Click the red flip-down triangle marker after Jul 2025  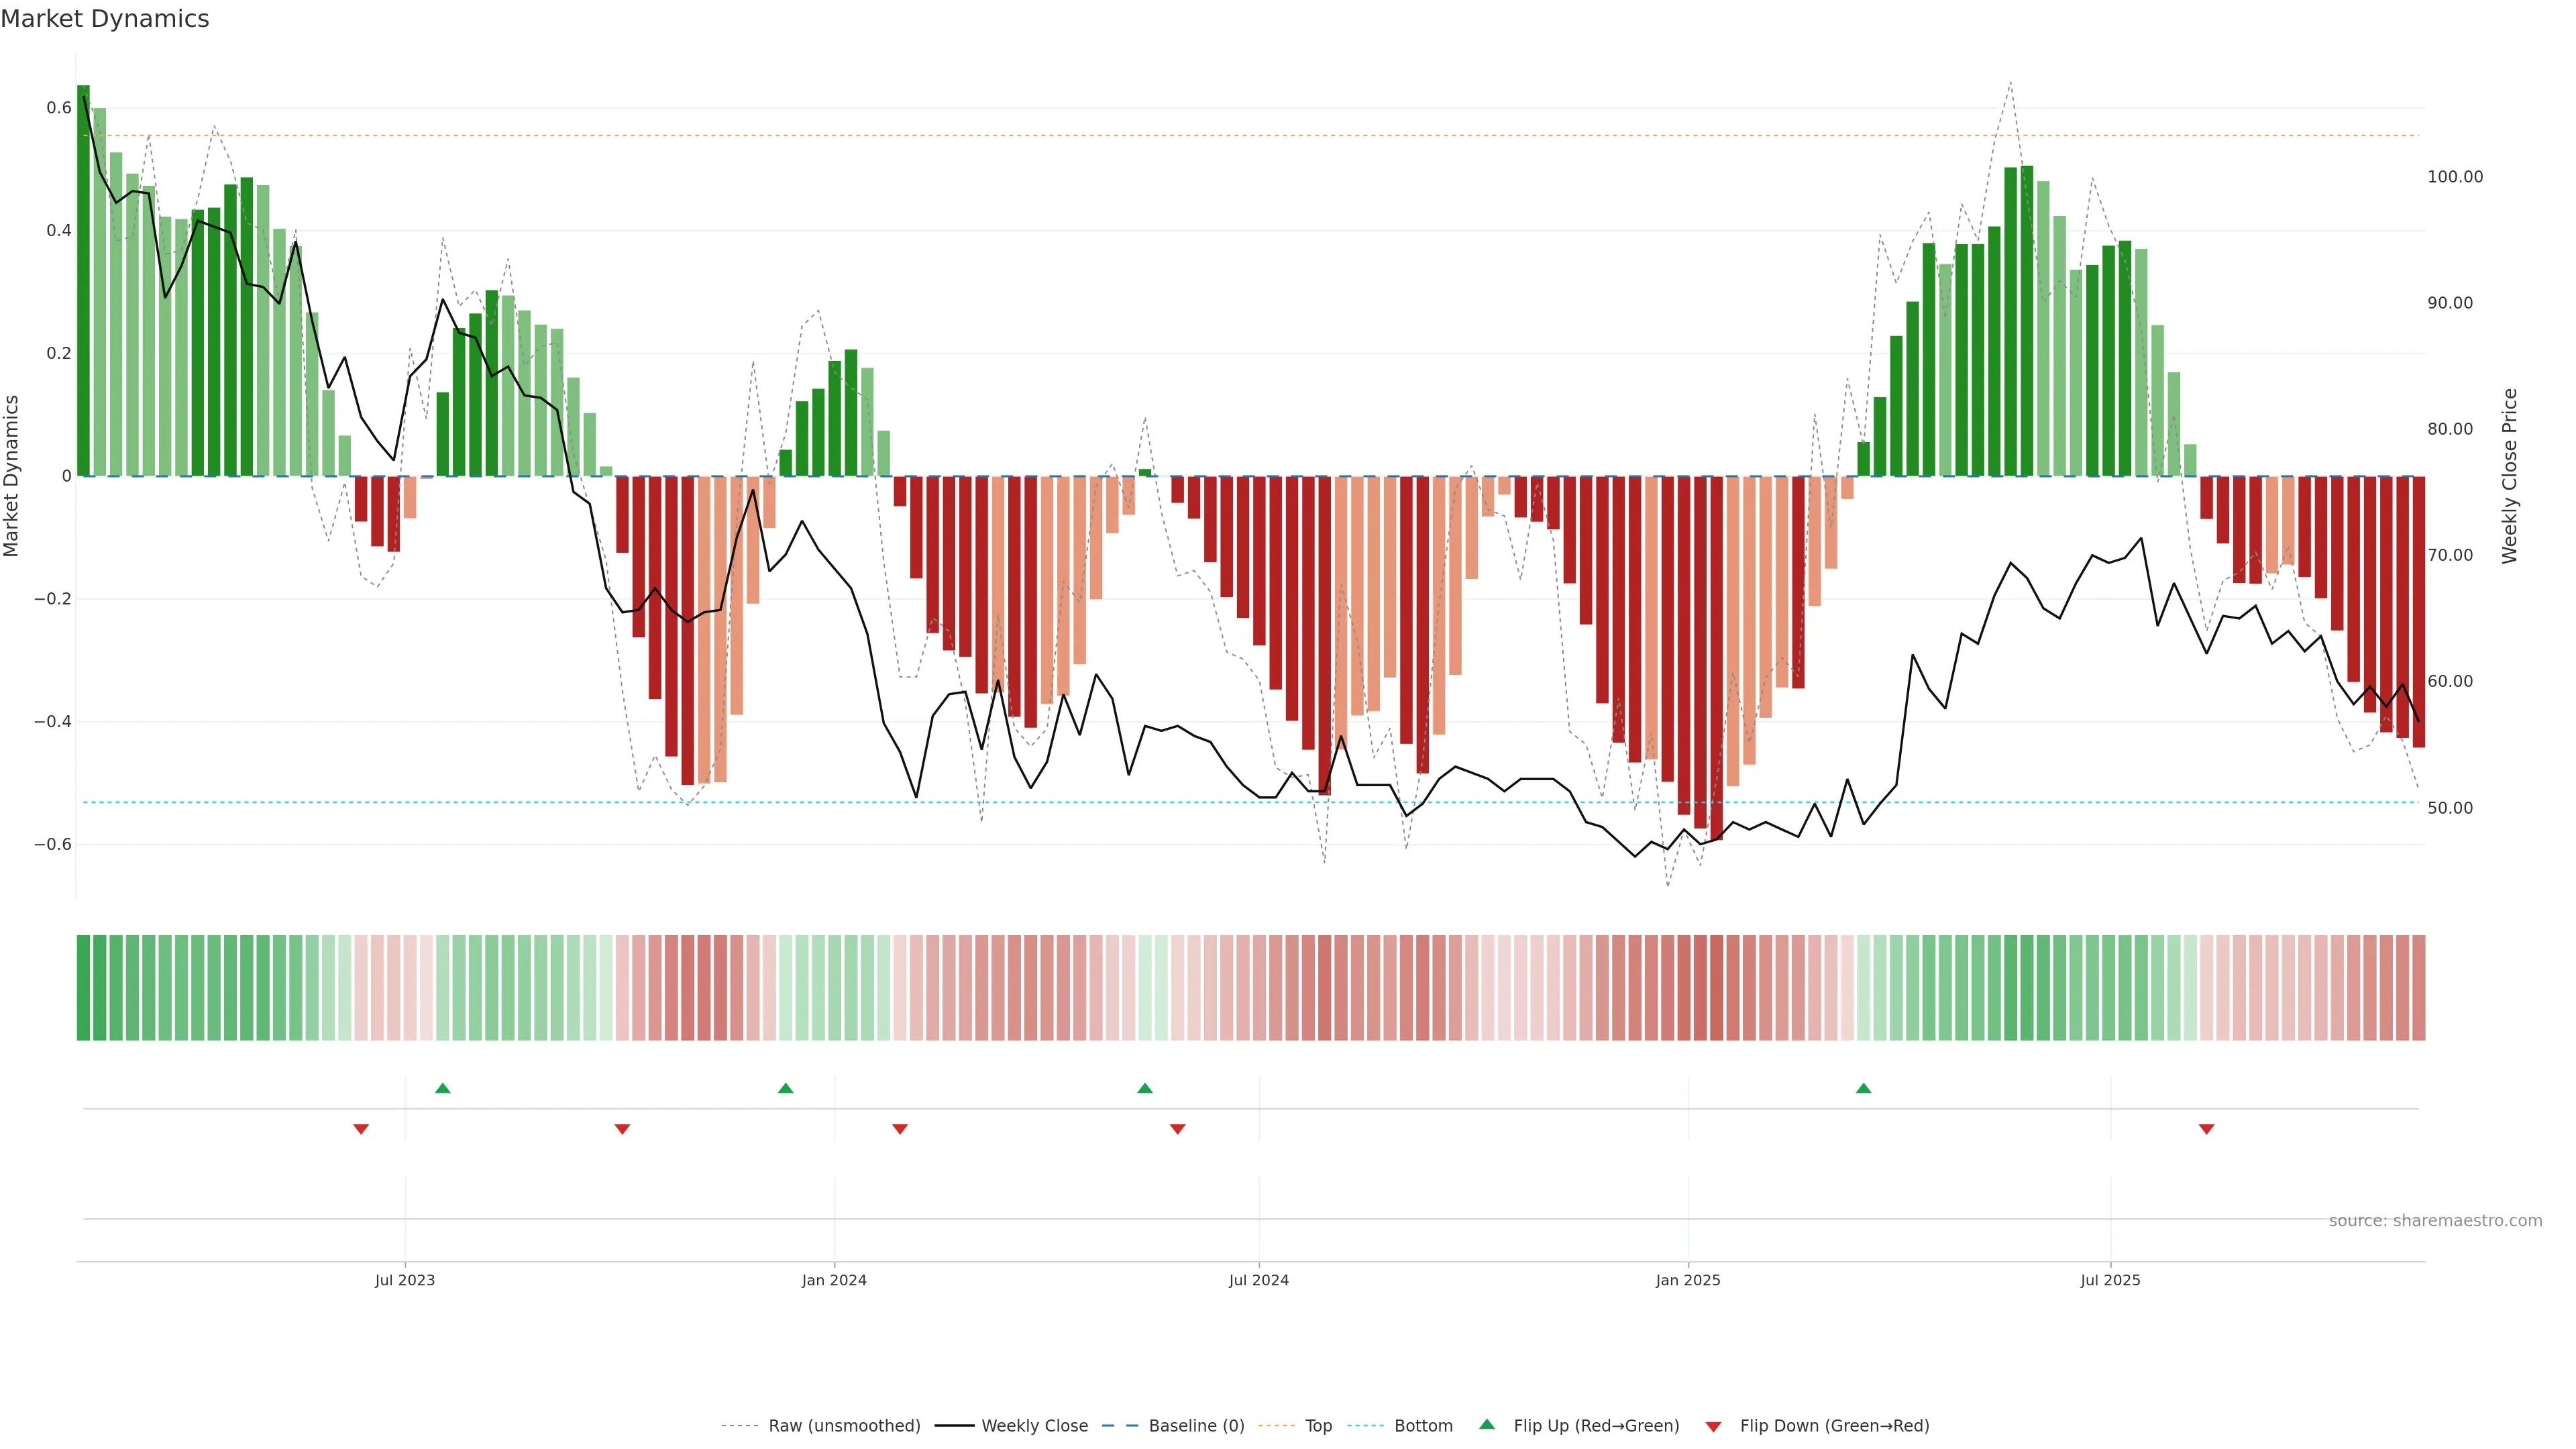[2207, 1129]
